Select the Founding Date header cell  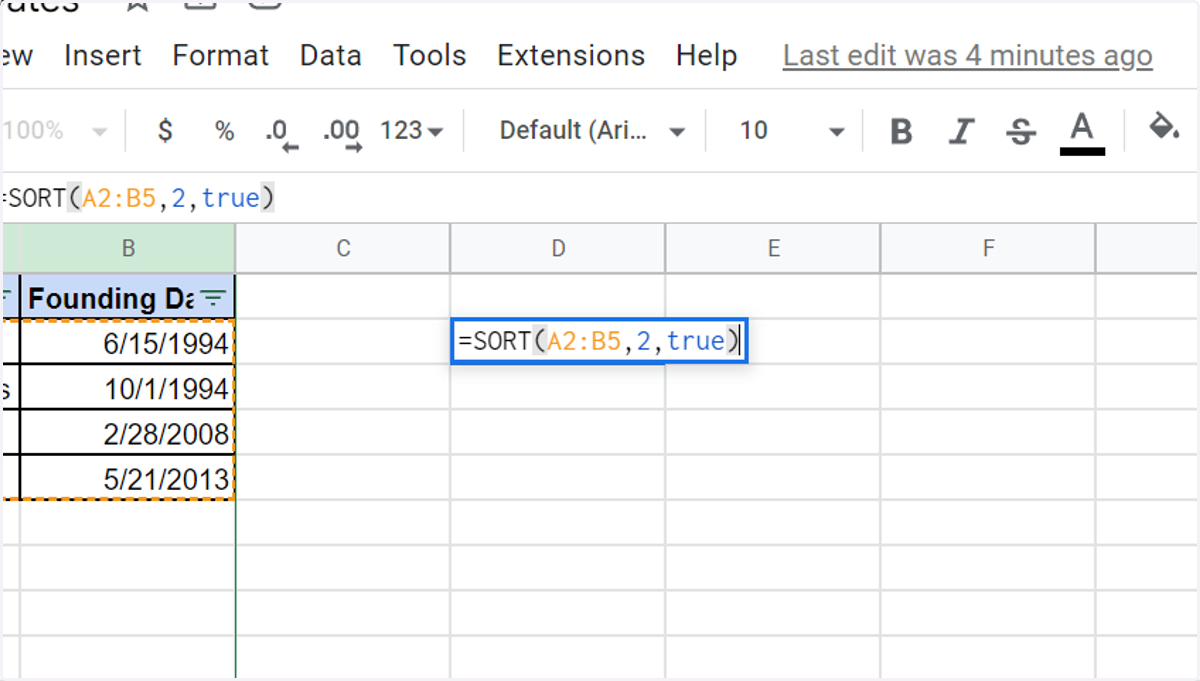click(x=128, y=297)
